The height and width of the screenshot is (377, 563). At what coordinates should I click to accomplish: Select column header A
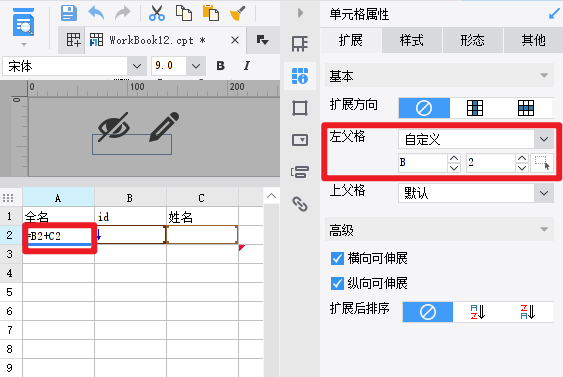[58, 198]
